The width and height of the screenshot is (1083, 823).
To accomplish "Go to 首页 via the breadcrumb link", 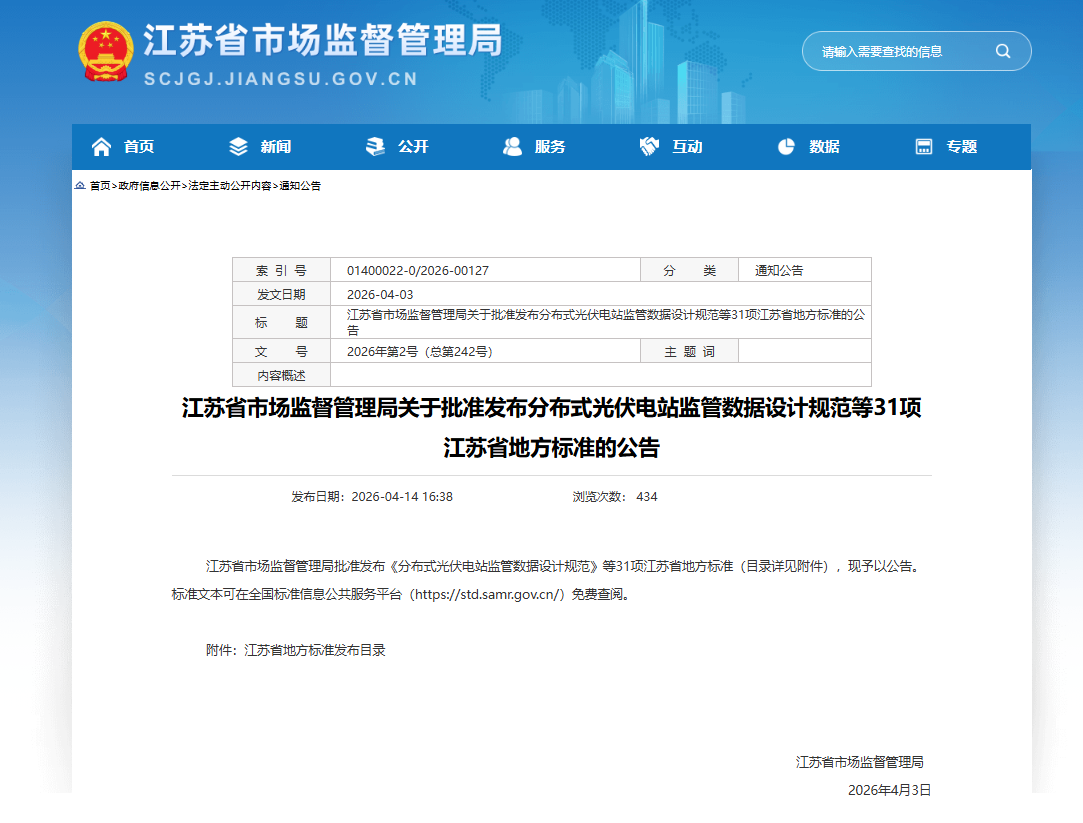I will click(x=100, y=186).
